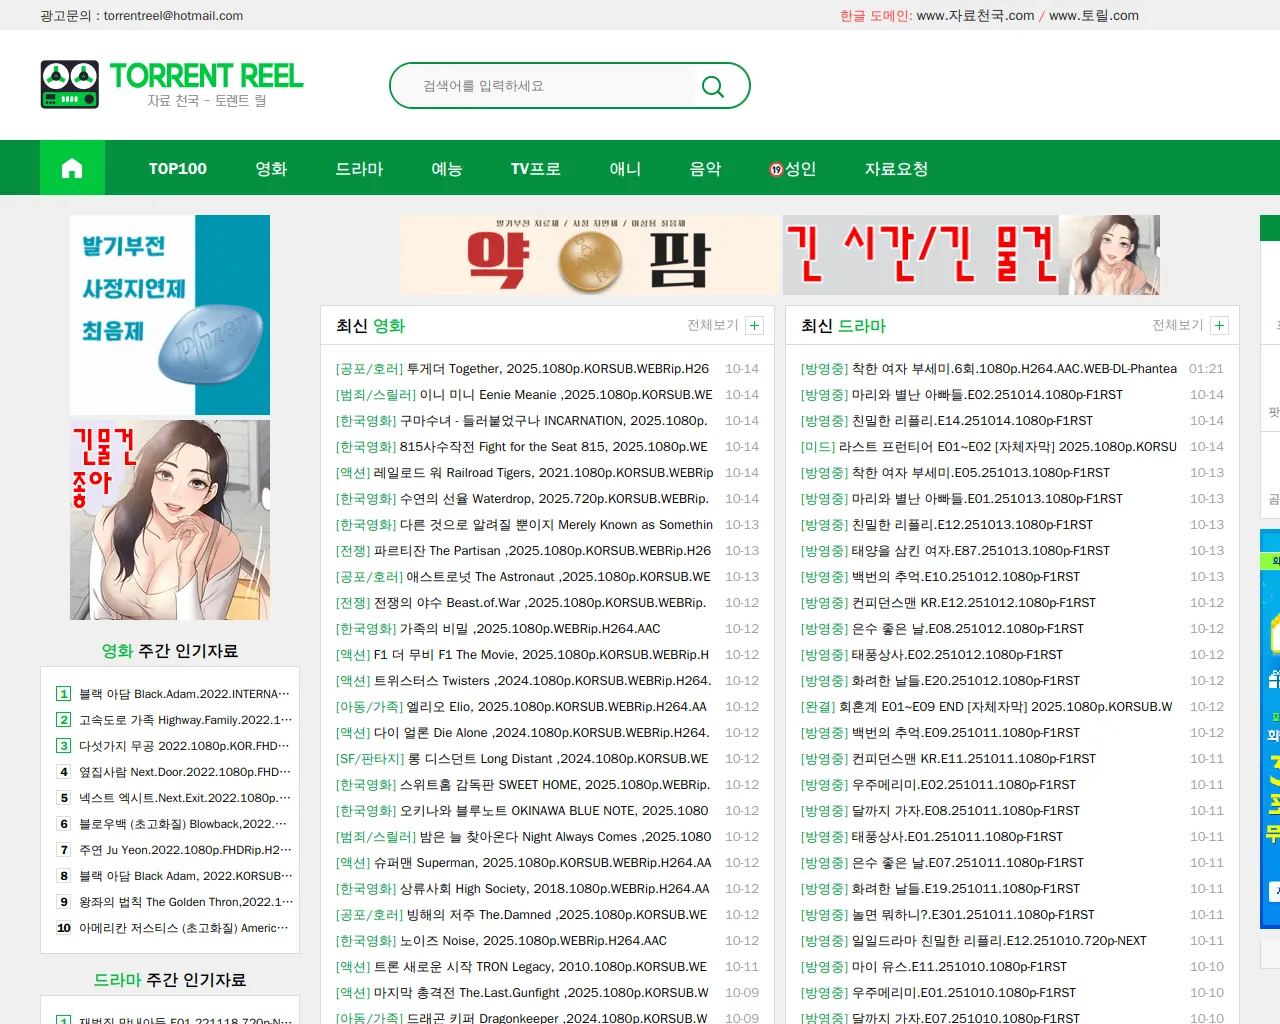Open the 애니 menu

(x=625, y=169)
